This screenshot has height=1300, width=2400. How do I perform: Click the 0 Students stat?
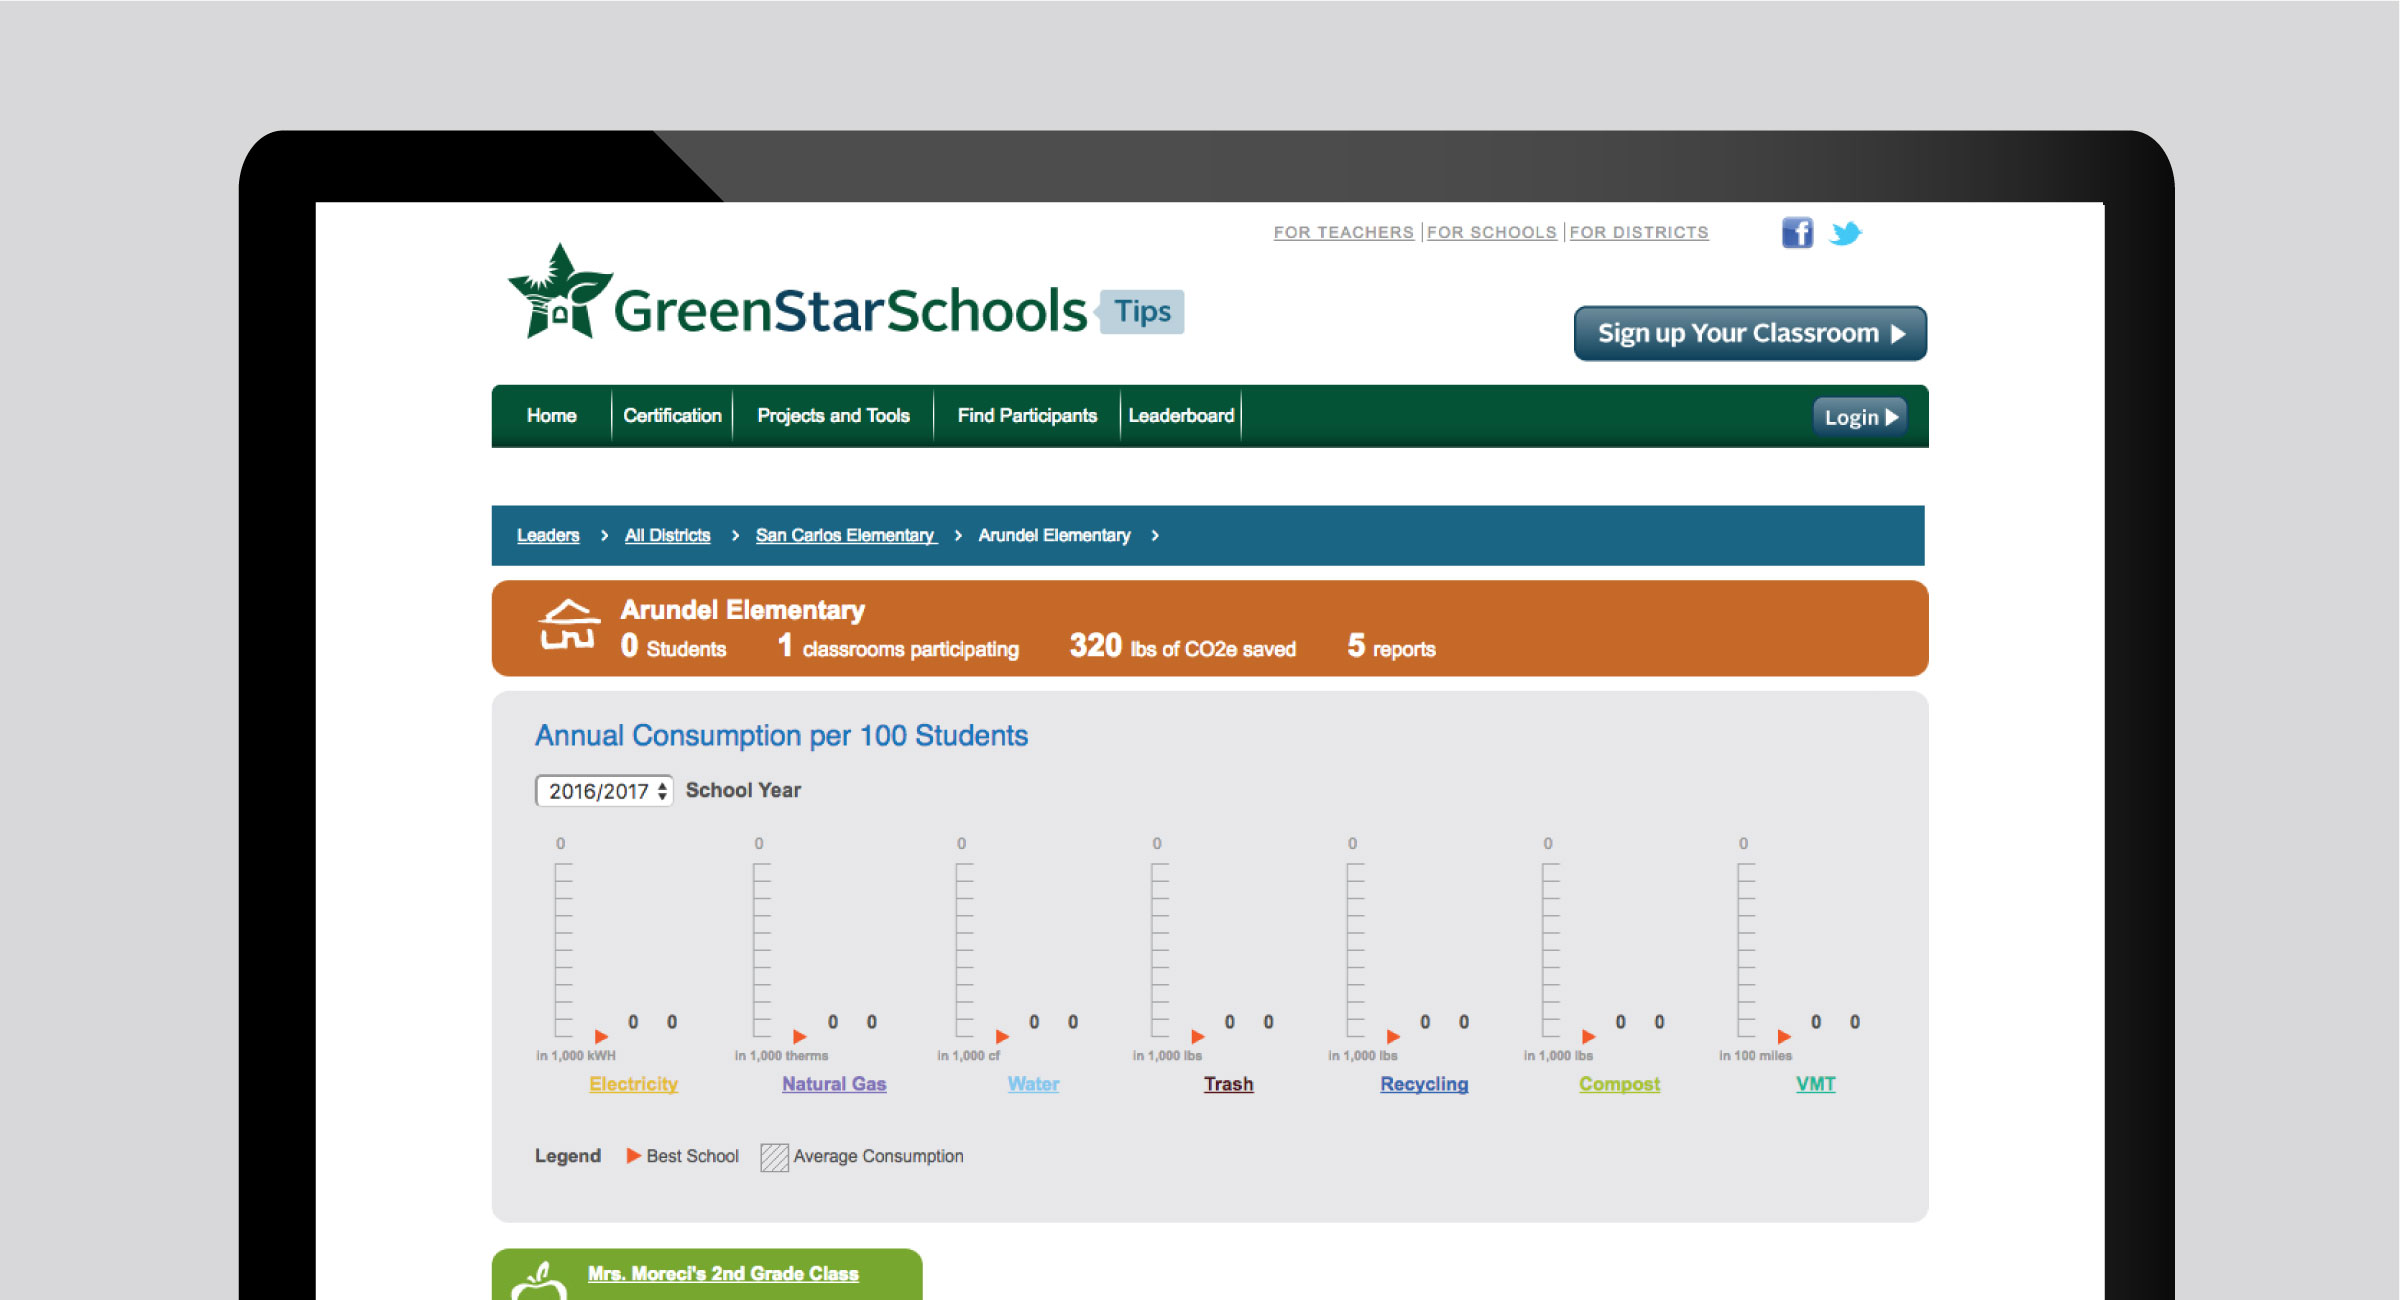[x=673, y=646]
